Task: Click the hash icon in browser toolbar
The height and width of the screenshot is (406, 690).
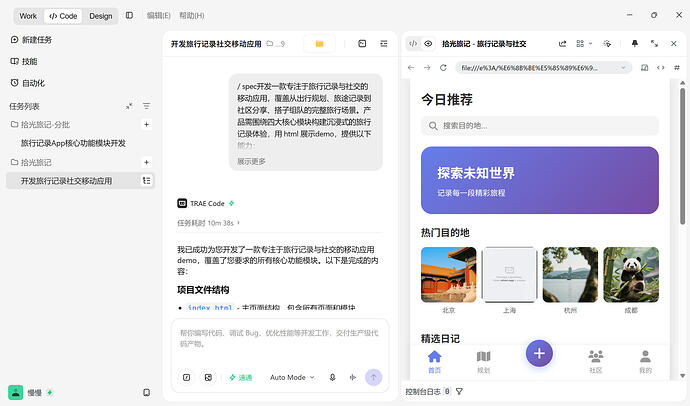Action: (677, 68)
